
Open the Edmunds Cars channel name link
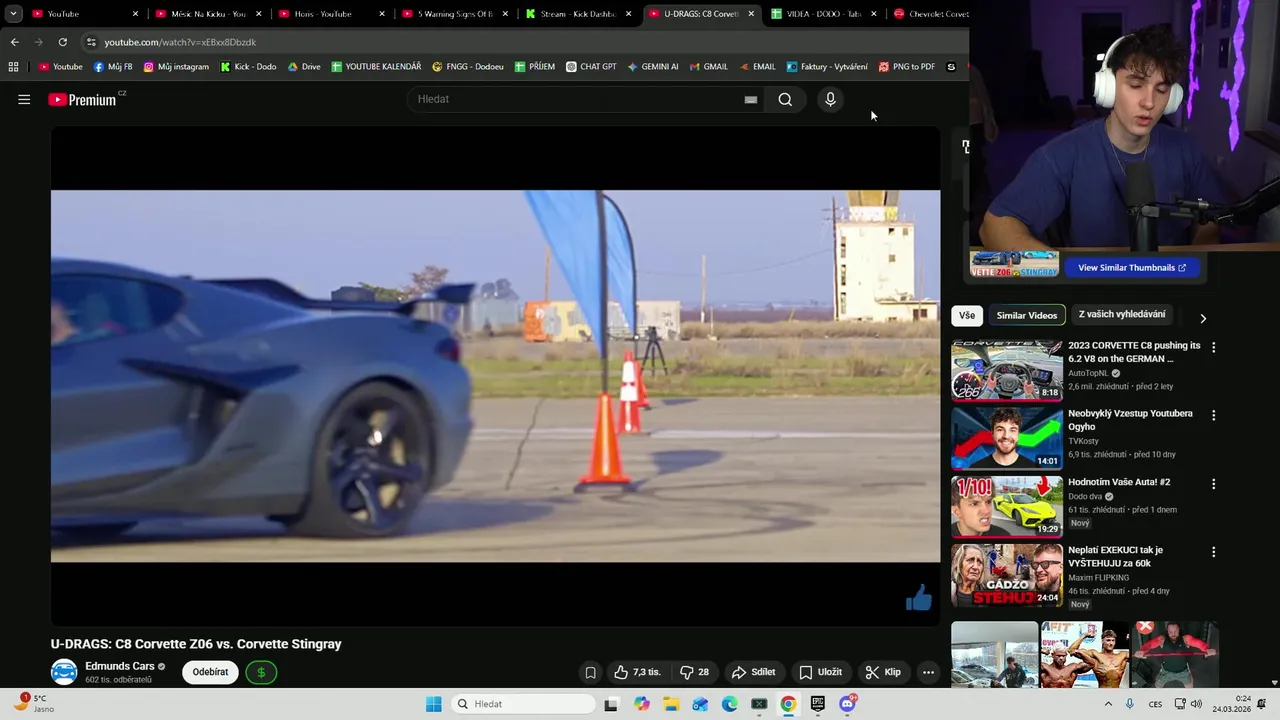(x=119, y=666)
